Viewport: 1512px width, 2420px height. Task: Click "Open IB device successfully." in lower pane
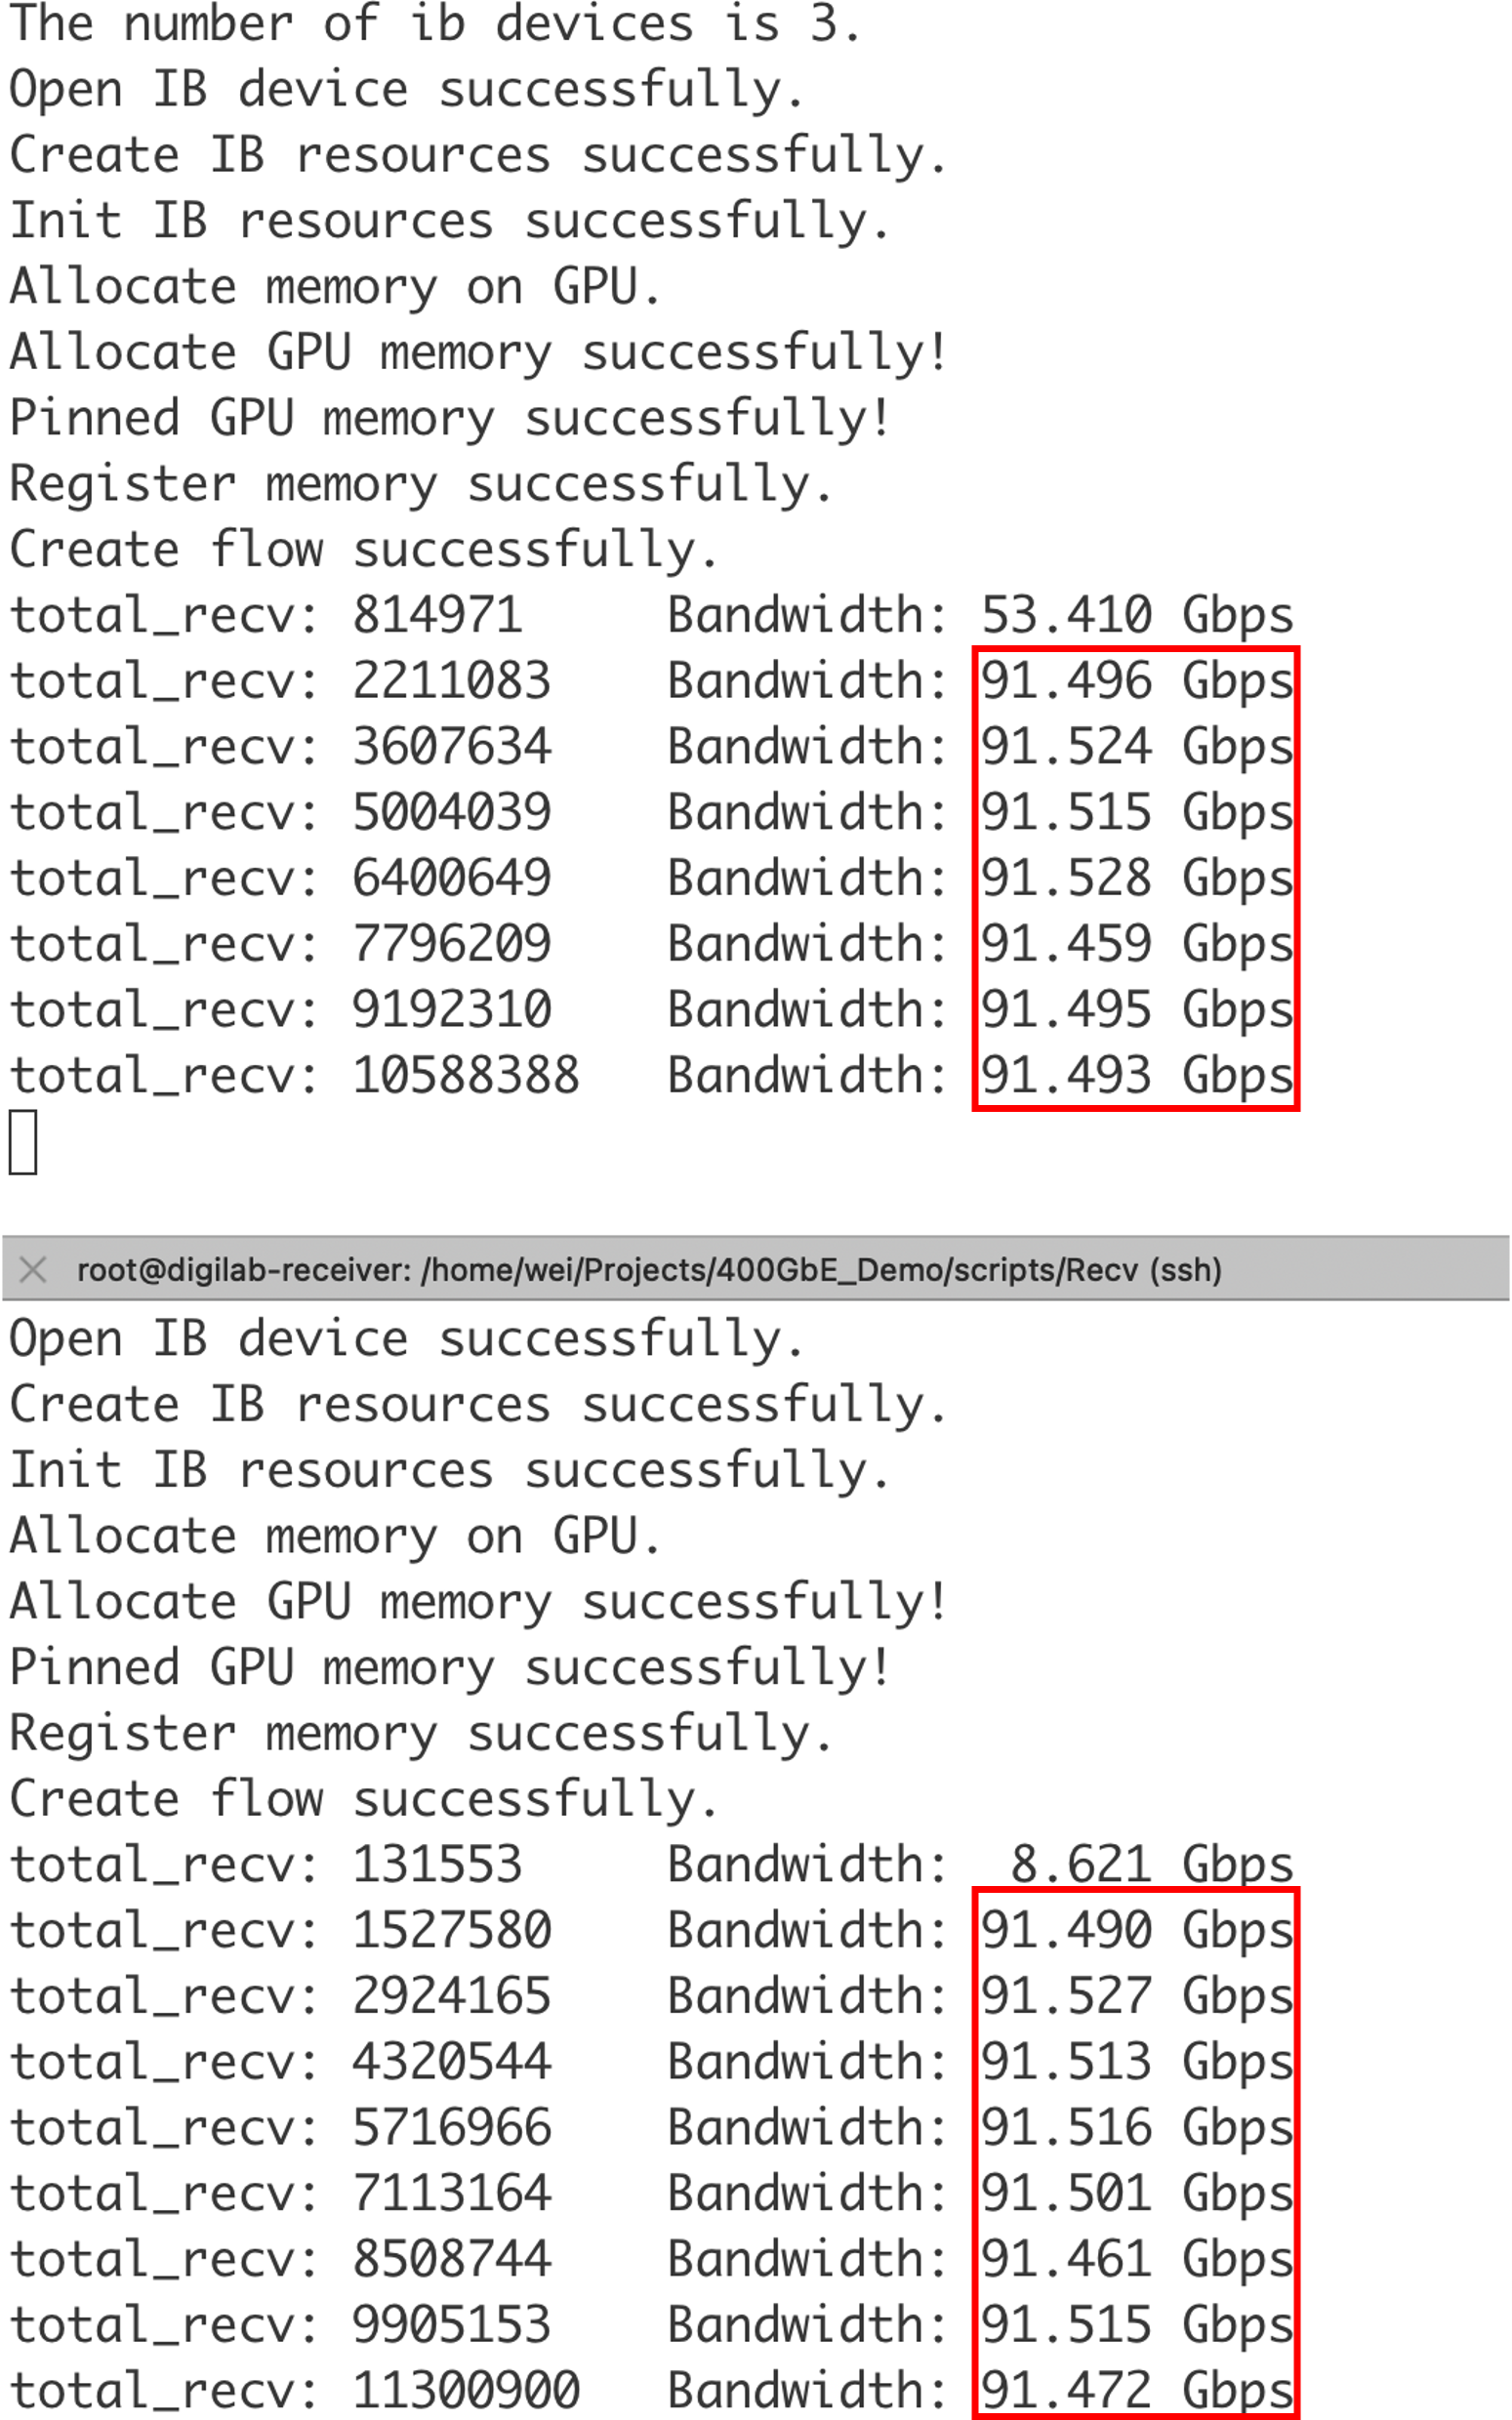coord(406,1339)
